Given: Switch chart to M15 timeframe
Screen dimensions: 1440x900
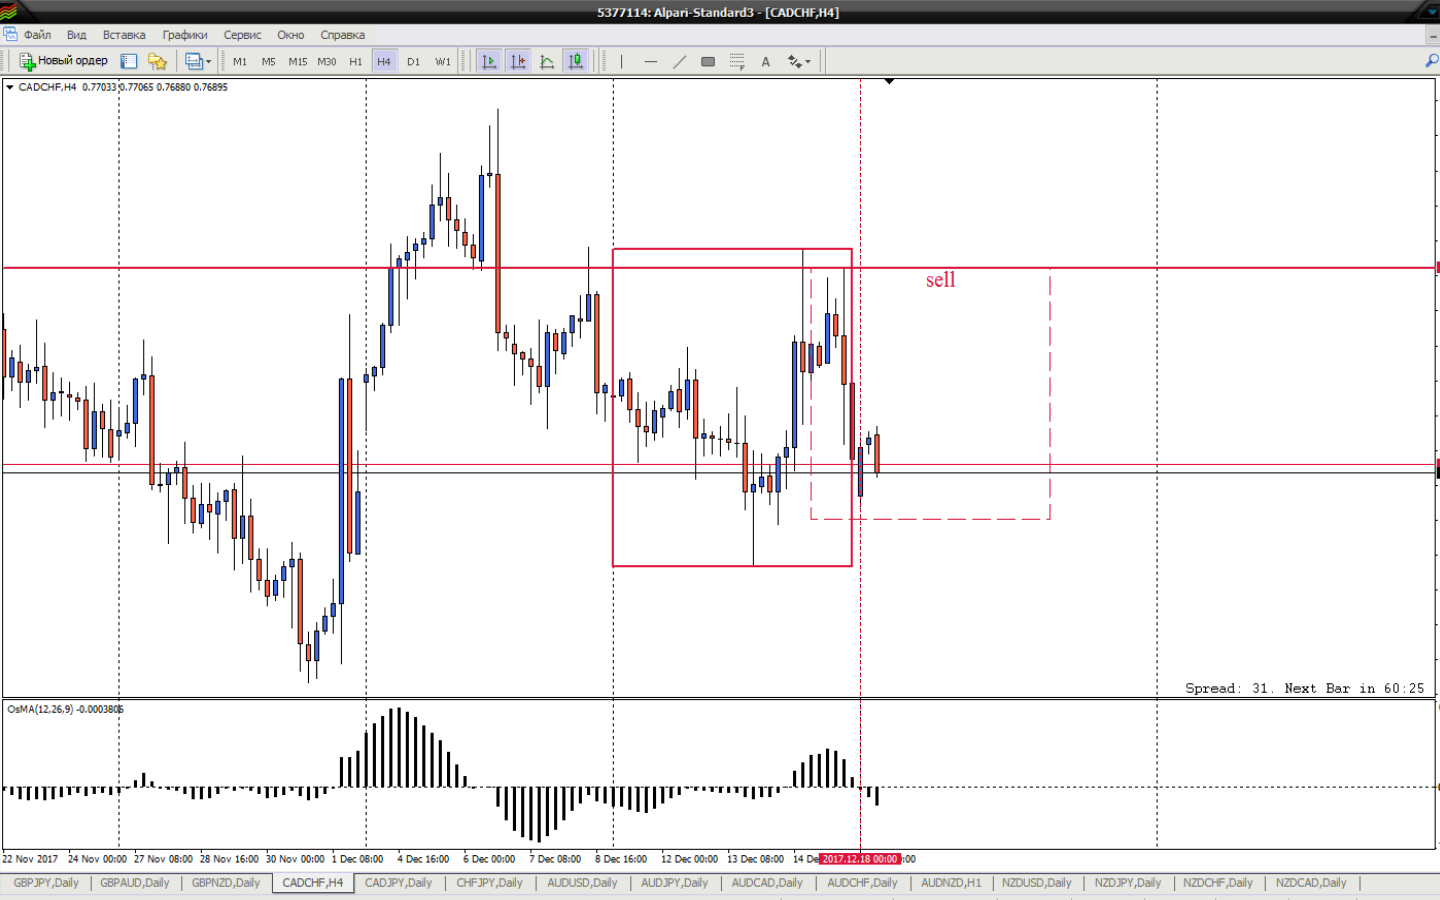Looking at the screenshot, I should click(298, 62).
